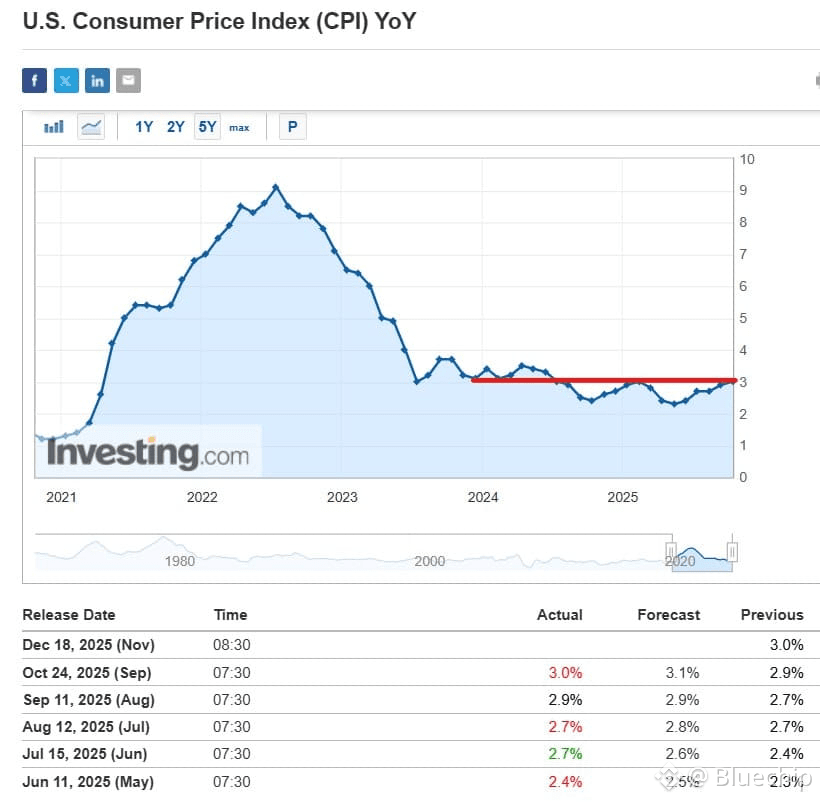Click the CPI peak data point on the chart
The height and width of the screenshot is (802, 820).
point(275,187)
